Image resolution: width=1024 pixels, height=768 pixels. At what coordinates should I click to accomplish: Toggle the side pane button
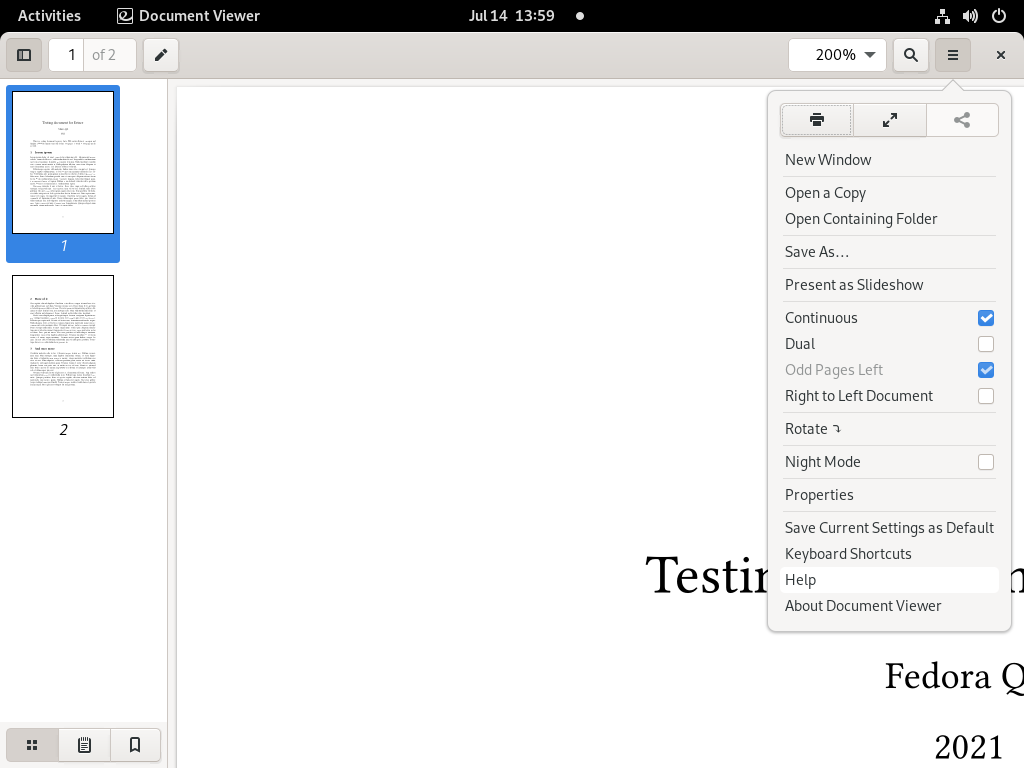pos(24,55)
